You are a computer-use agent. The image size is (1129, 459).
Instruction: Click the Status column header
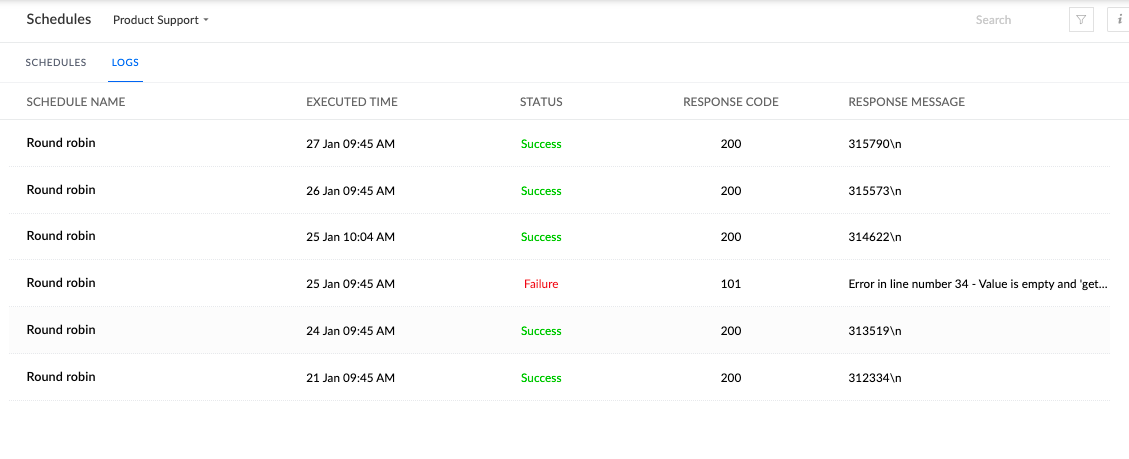[541, 102]
